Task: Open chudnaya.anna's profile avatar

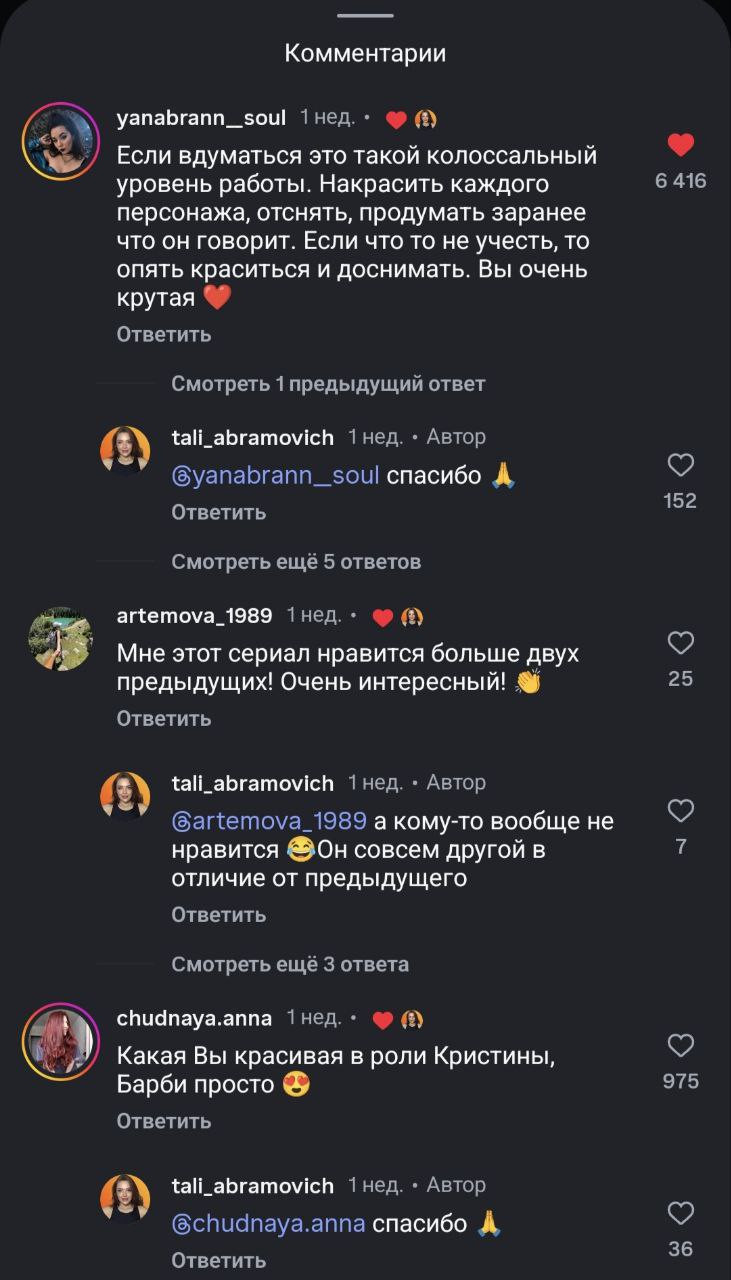Action: (x=60, y=1041)
